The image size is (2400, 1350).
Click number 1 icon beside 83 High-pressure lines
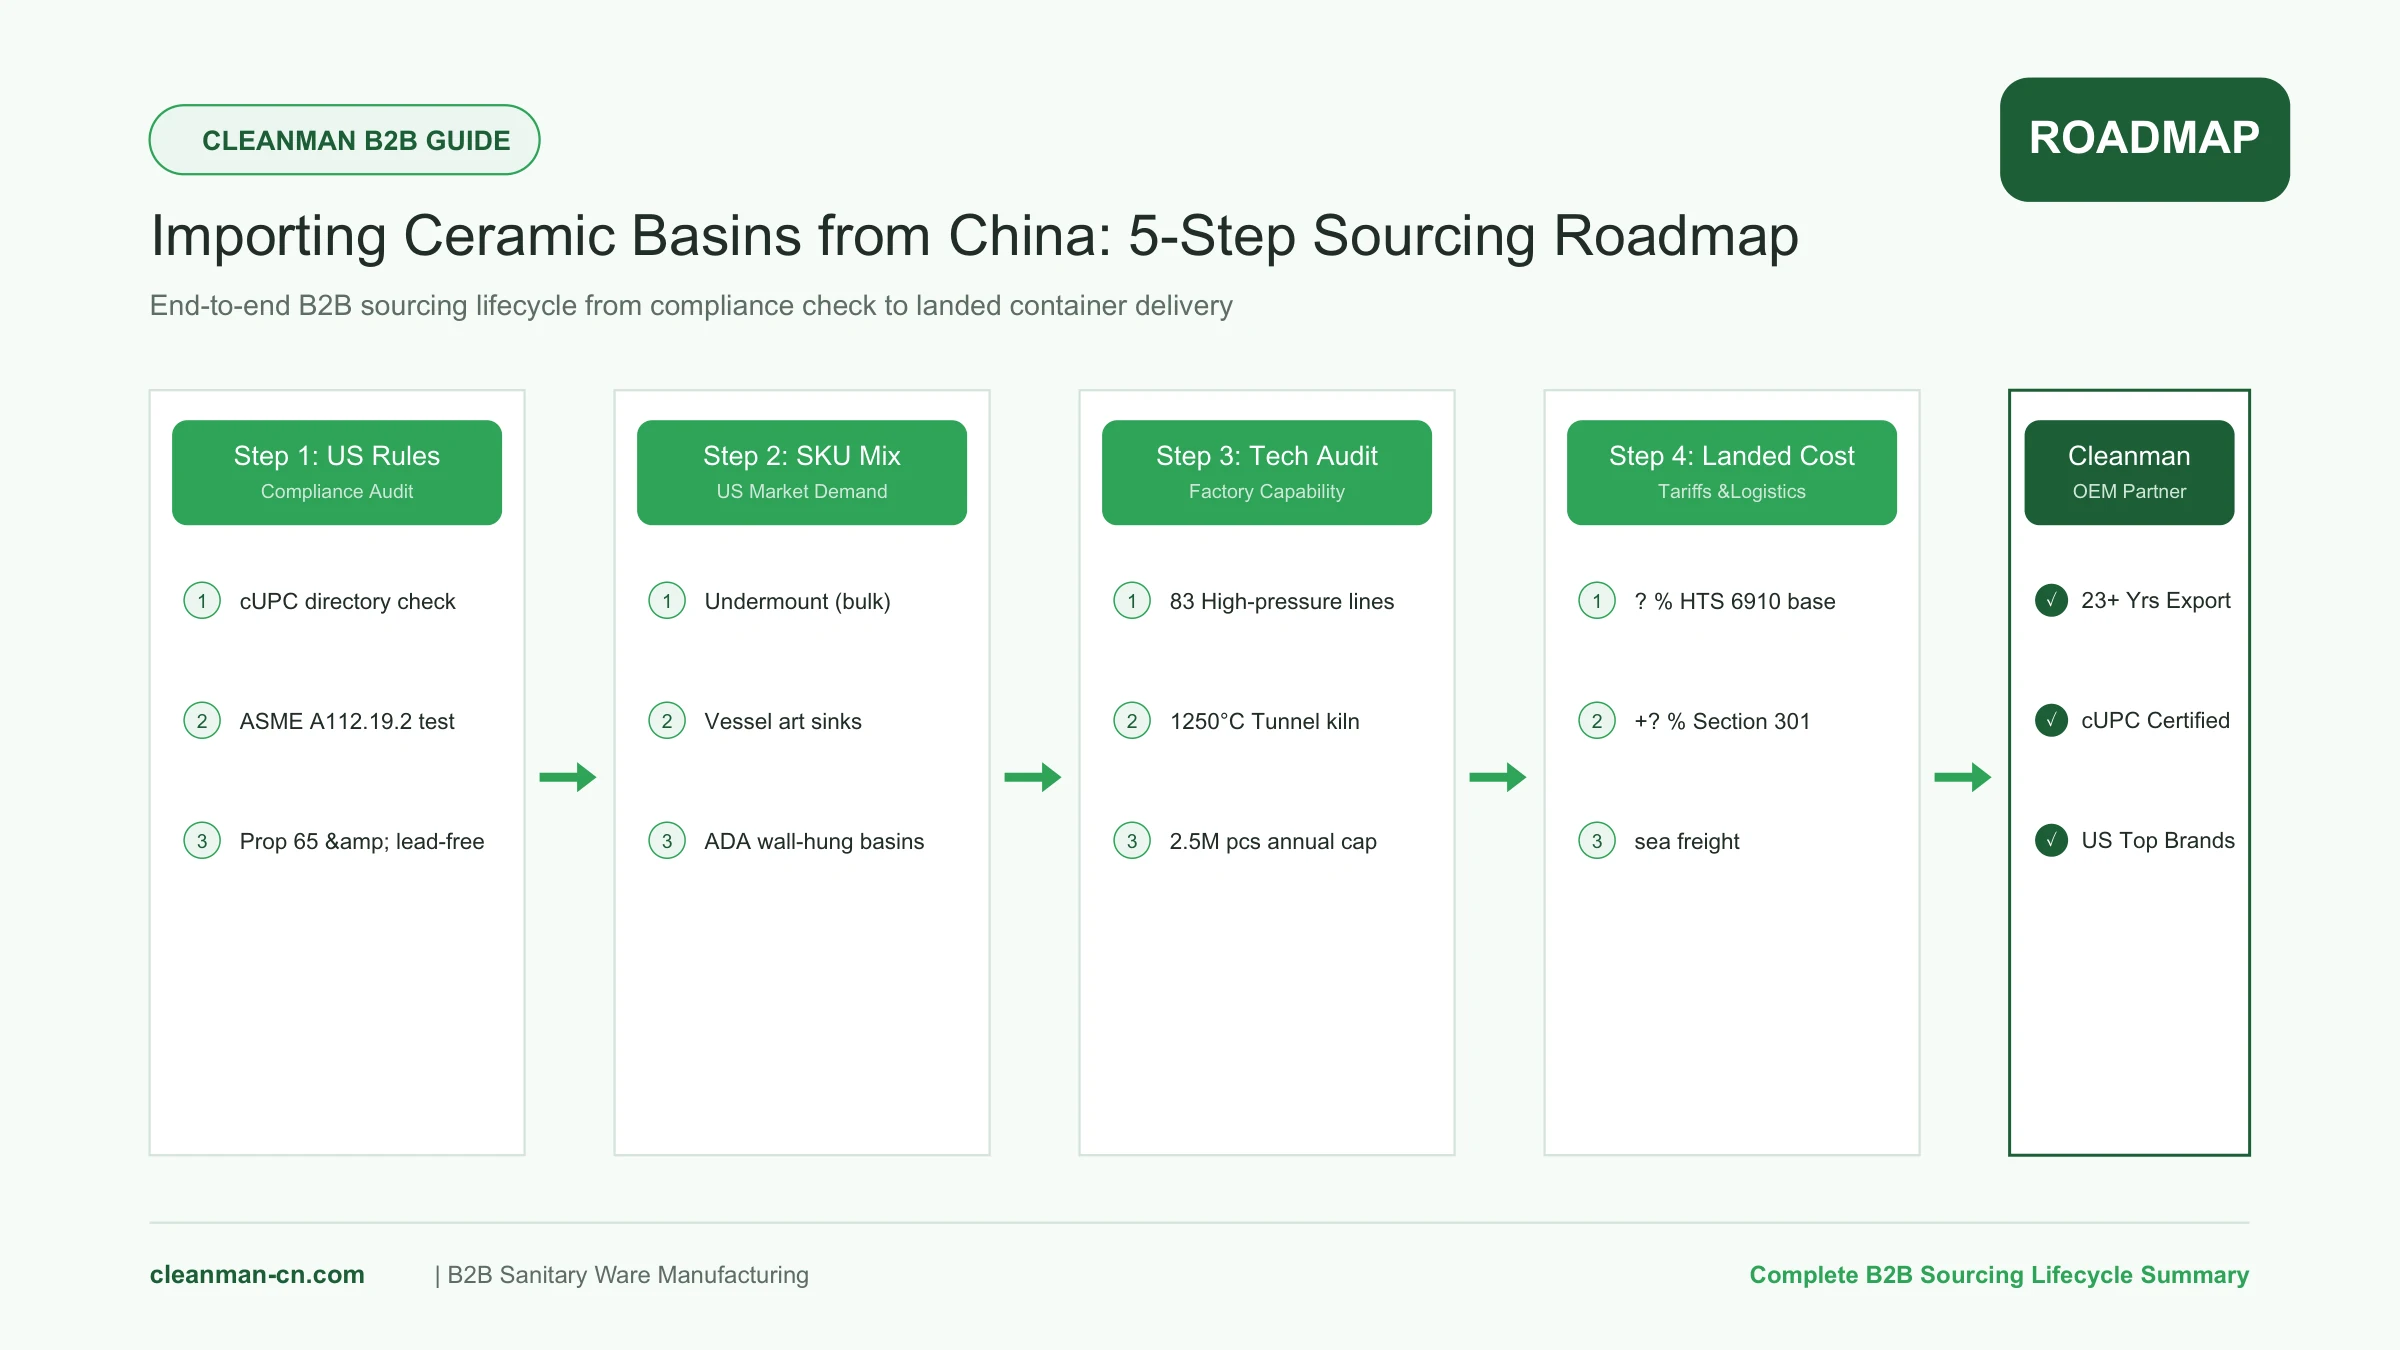(1132, 601)
